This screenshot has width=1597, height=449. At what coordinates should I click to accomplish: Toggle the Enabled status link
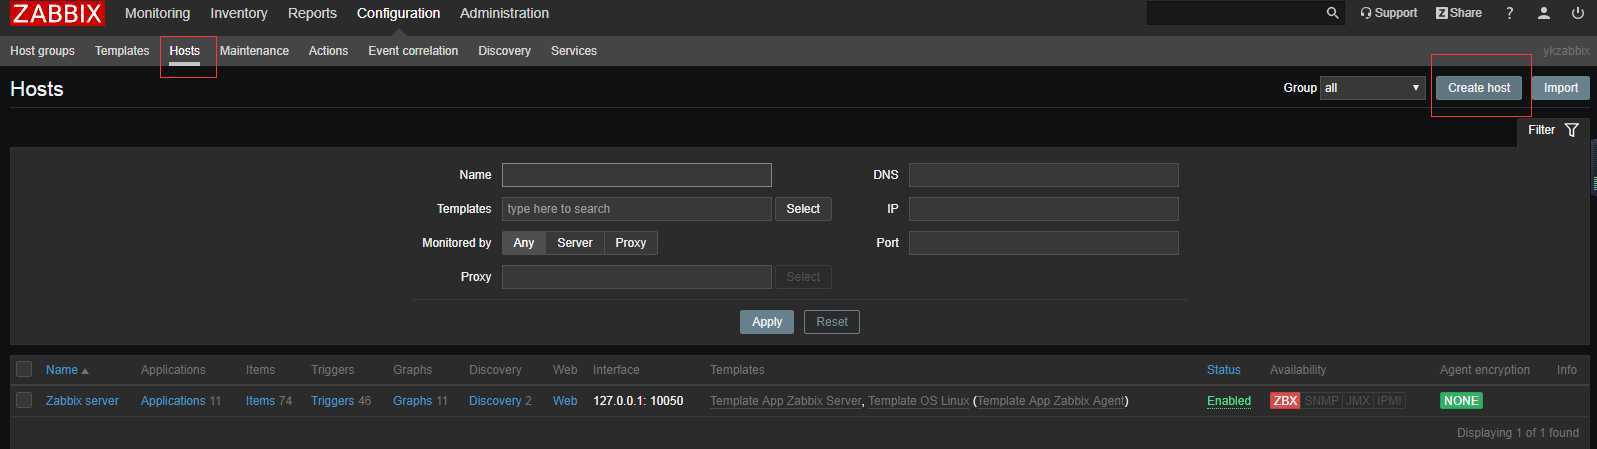tap(1229, 401)
